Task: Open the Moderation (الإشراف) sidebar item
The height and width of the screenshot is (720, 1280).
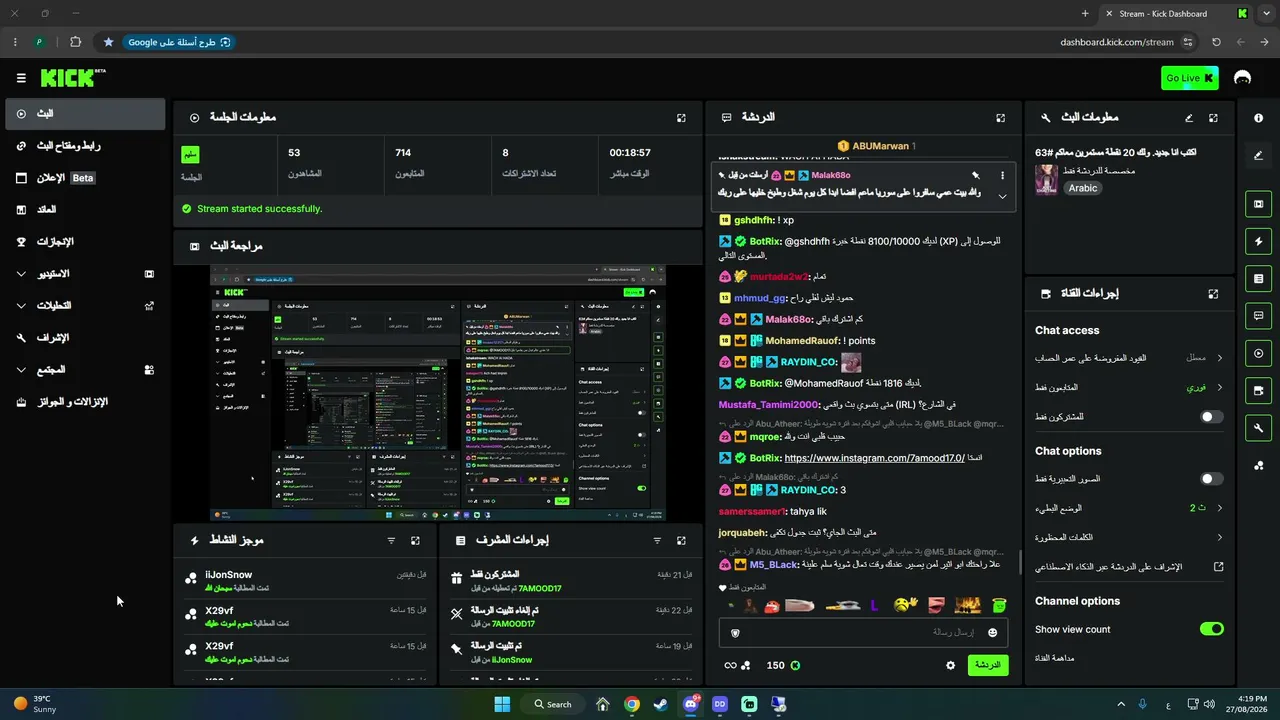Action: click(x=85, y=338)
